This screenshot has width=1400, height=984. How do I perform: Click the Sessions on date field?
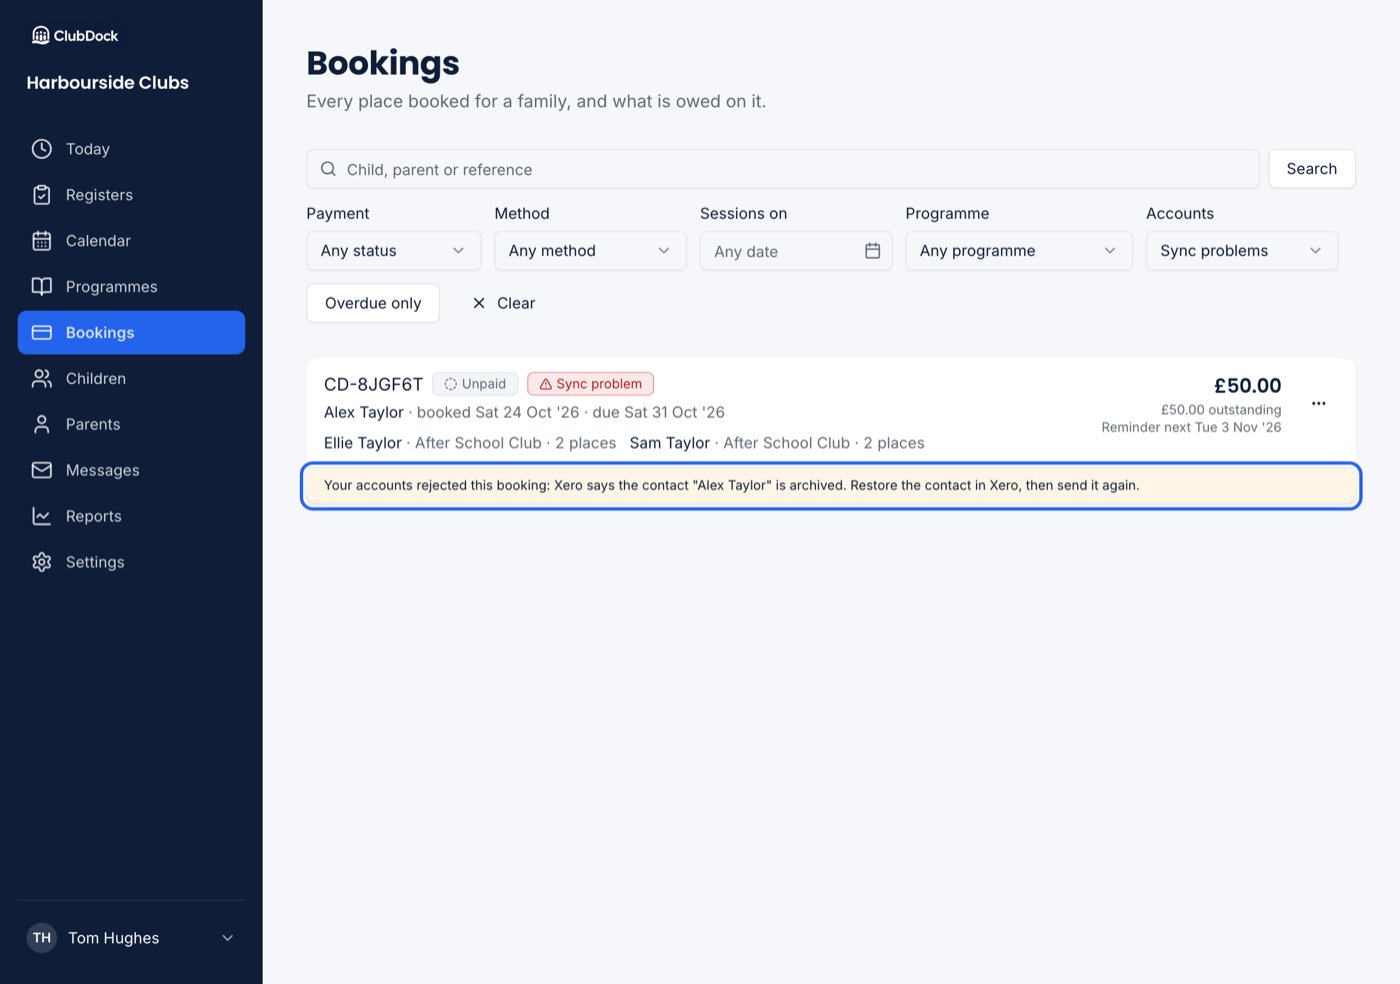tap(796, 251)
